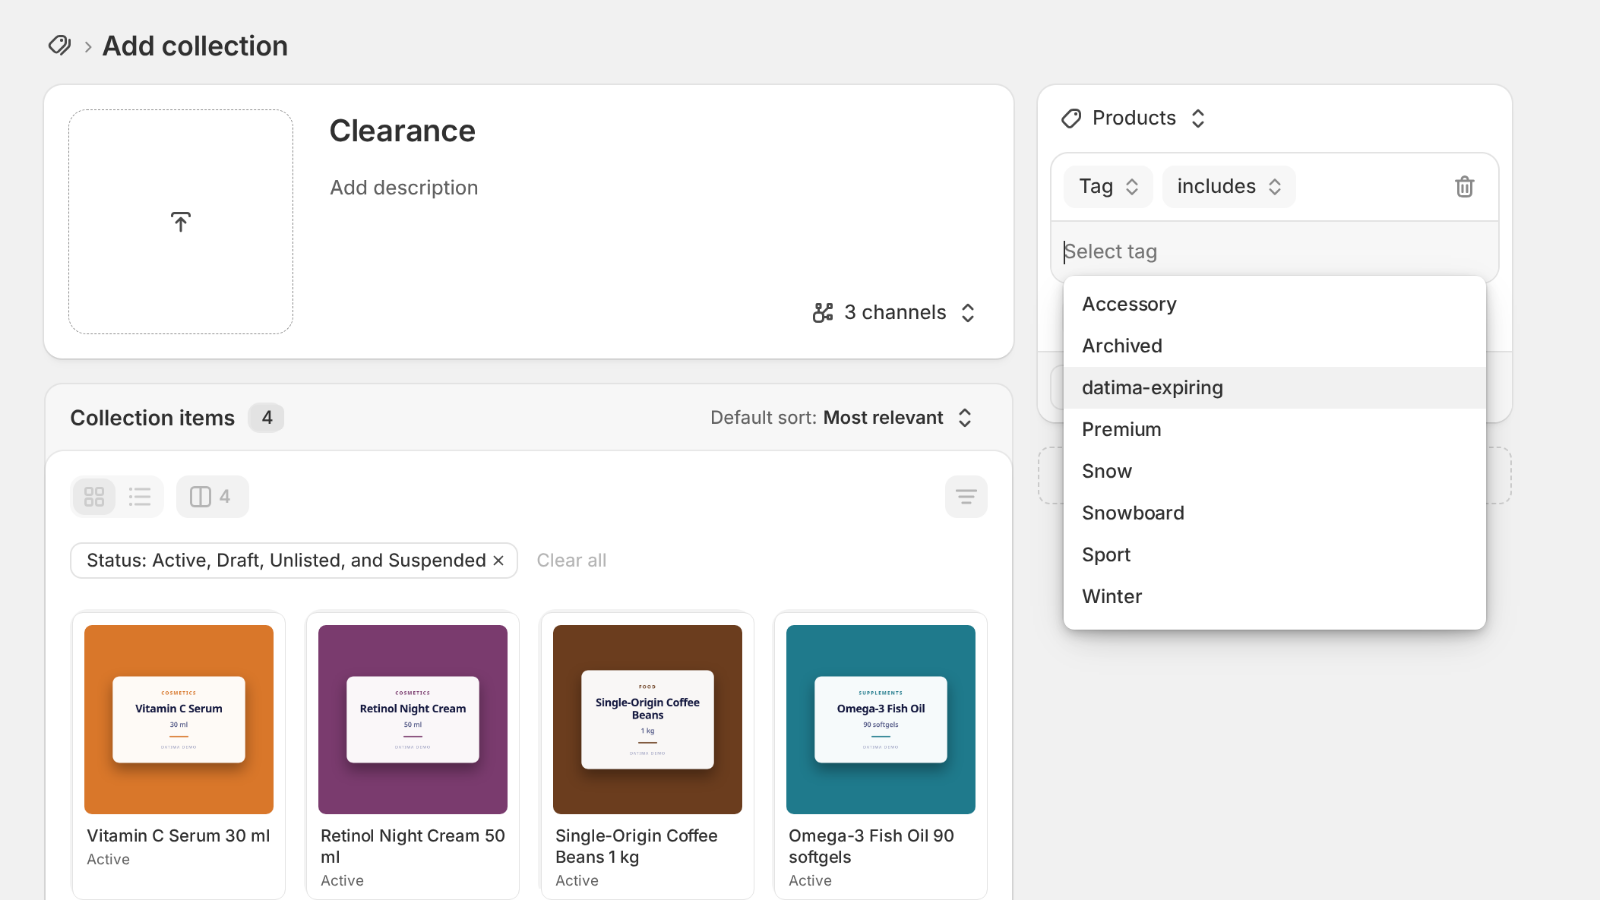Remove the Status filter chip
Image resolution: width=1600 pixels, height=900 pixels.
[498, 561]
